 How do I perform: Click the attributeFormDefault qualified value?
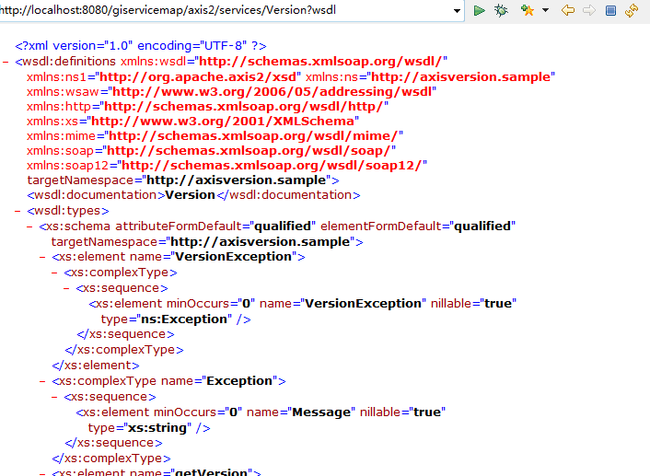point(282,226)
